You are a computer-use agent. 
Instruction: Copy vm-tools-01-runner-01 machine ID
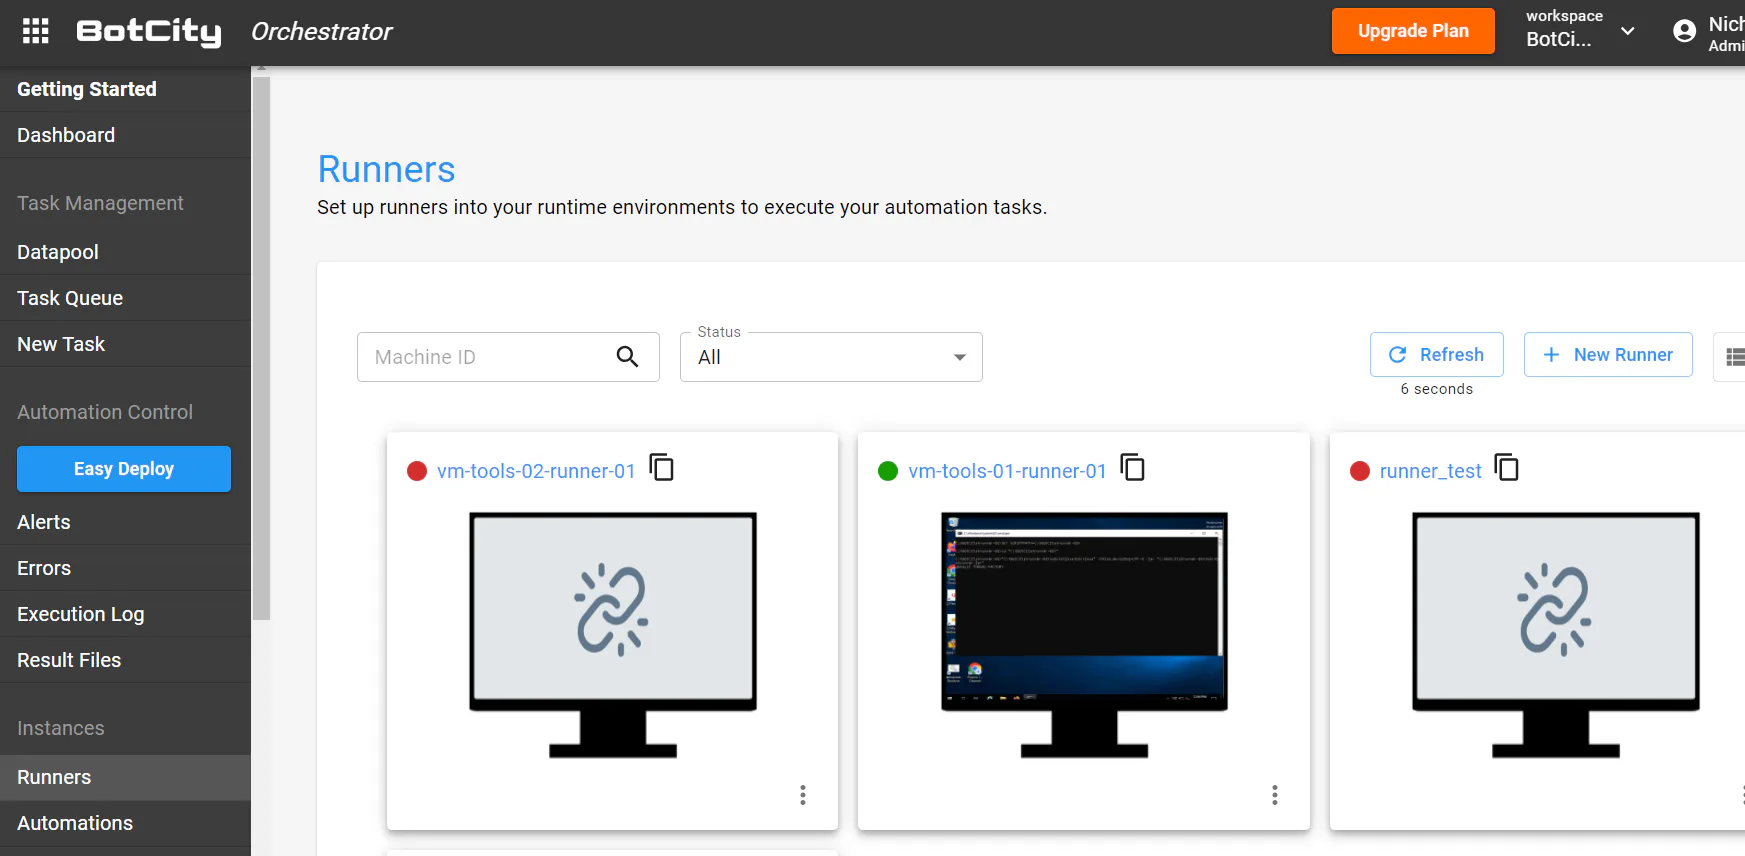(x=1133, y=467)
